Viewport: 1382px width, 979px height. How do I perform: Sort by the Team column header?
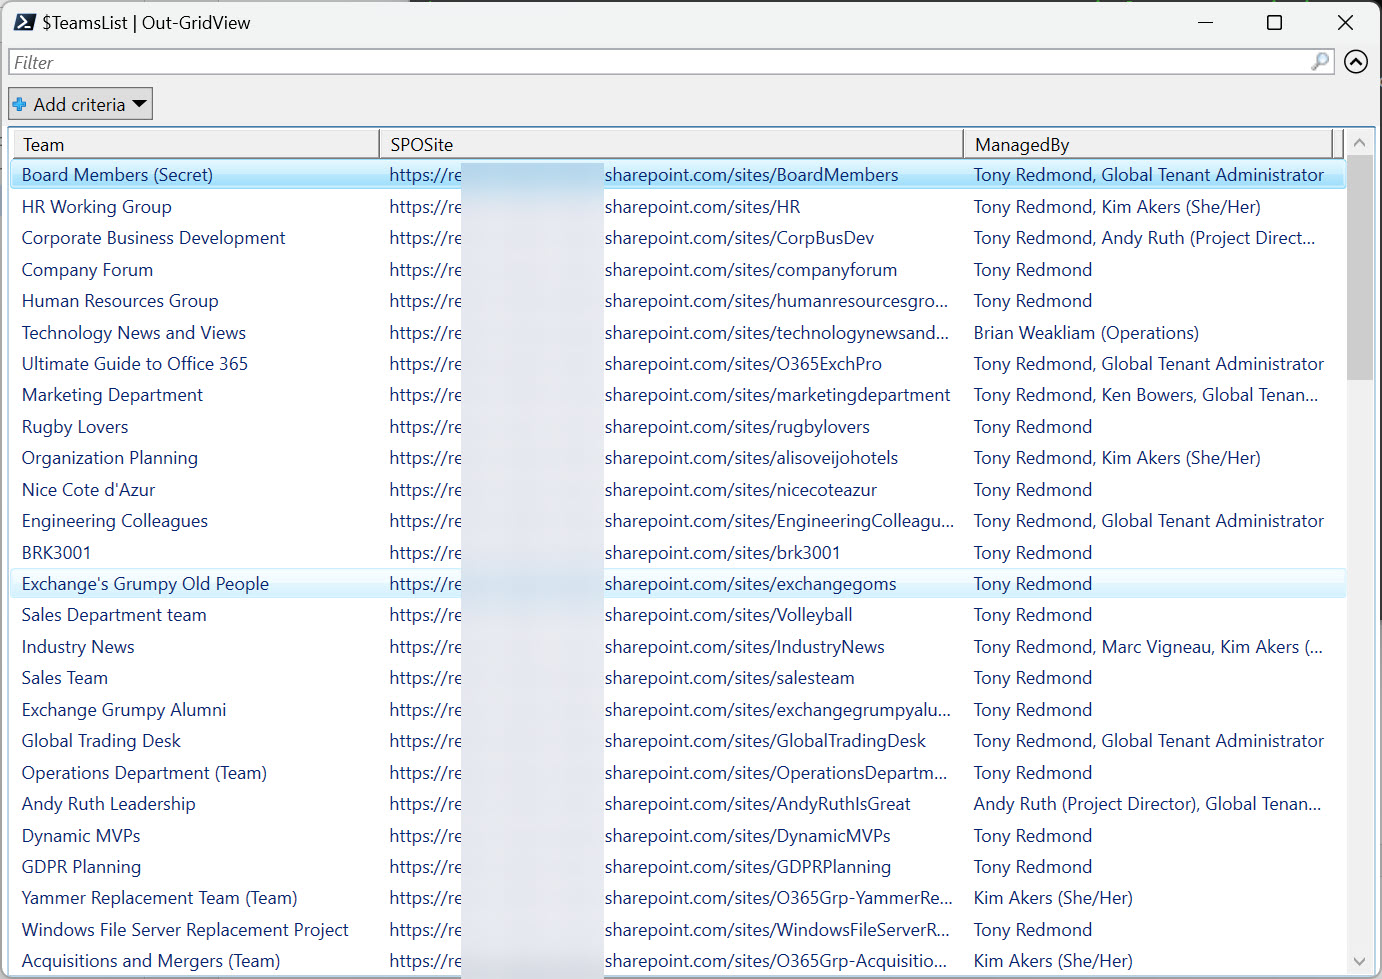click(x=194, y=145)
